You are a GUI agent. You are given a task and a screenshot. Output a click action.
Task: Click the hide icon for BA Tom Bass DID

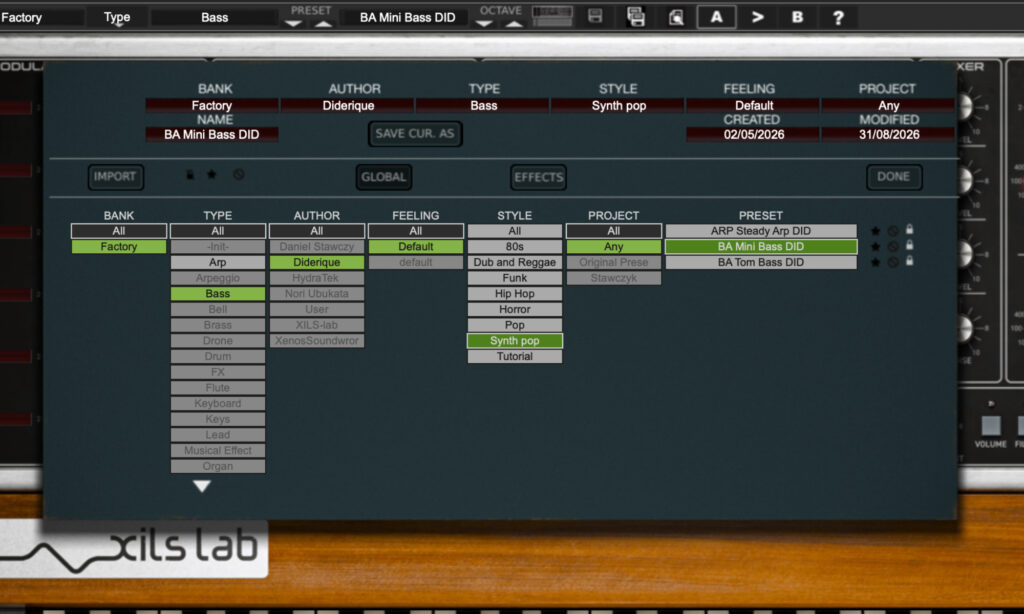click(x=893, y=262)
